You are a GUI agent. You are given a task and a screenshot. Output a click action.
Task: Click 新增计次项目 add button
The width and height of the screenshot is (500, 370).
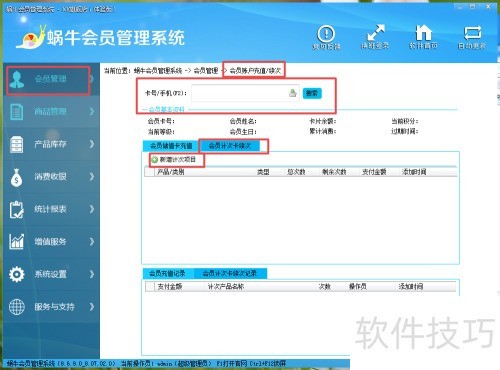(x=174, y=160)
